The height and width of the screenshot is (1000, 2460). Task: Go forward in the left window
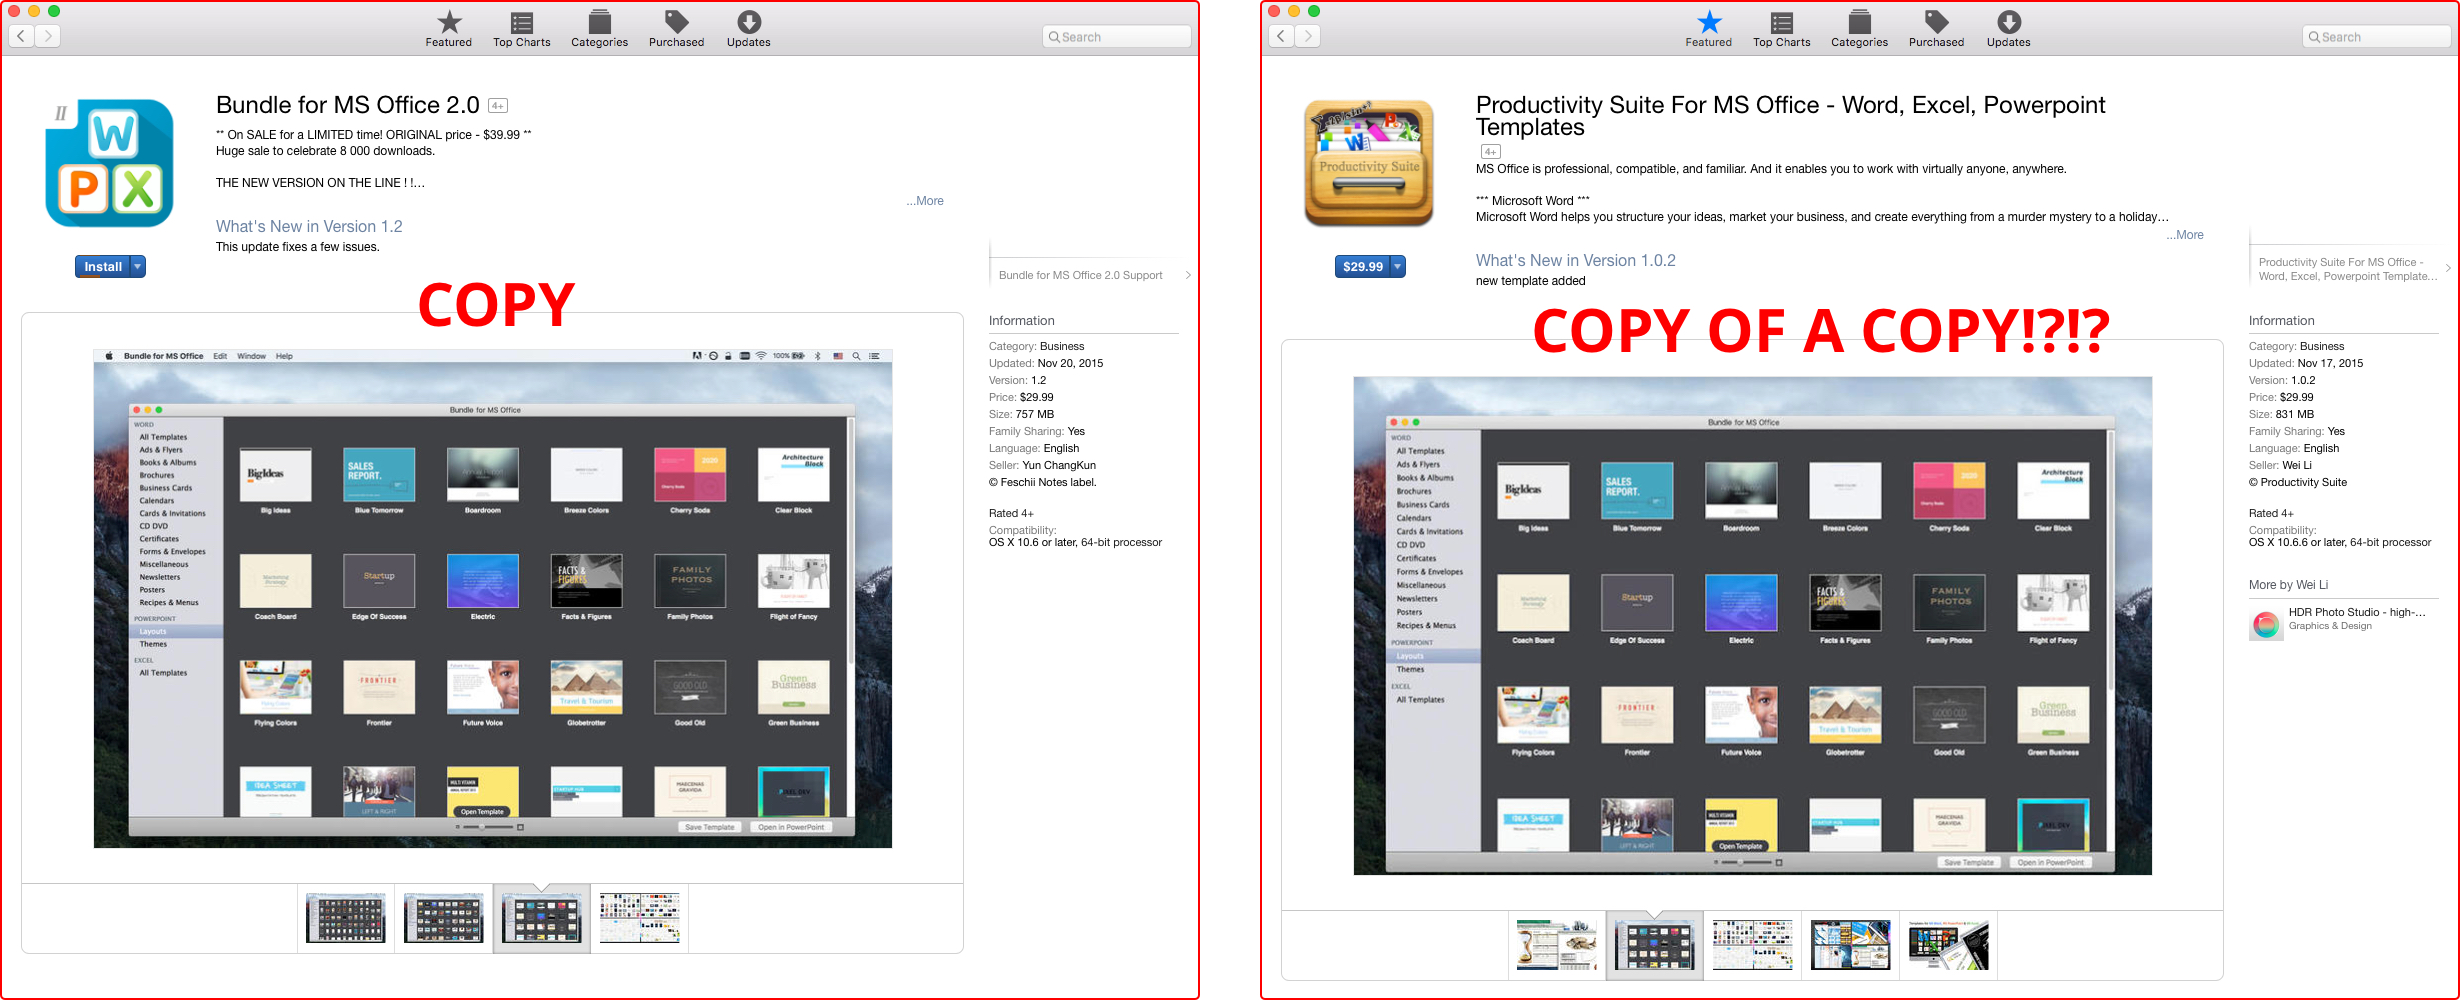48,36
